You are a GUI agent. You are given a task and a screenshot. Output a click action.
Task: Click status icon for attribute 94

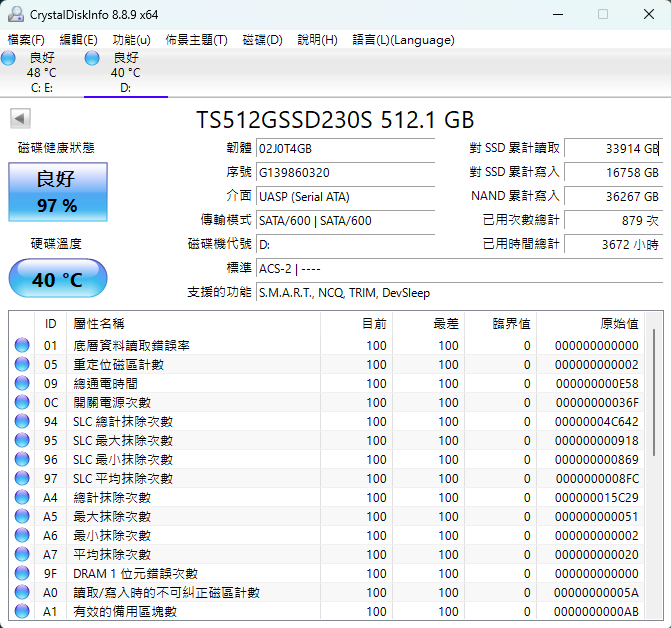pyautogui.click(x=22, y=421)
